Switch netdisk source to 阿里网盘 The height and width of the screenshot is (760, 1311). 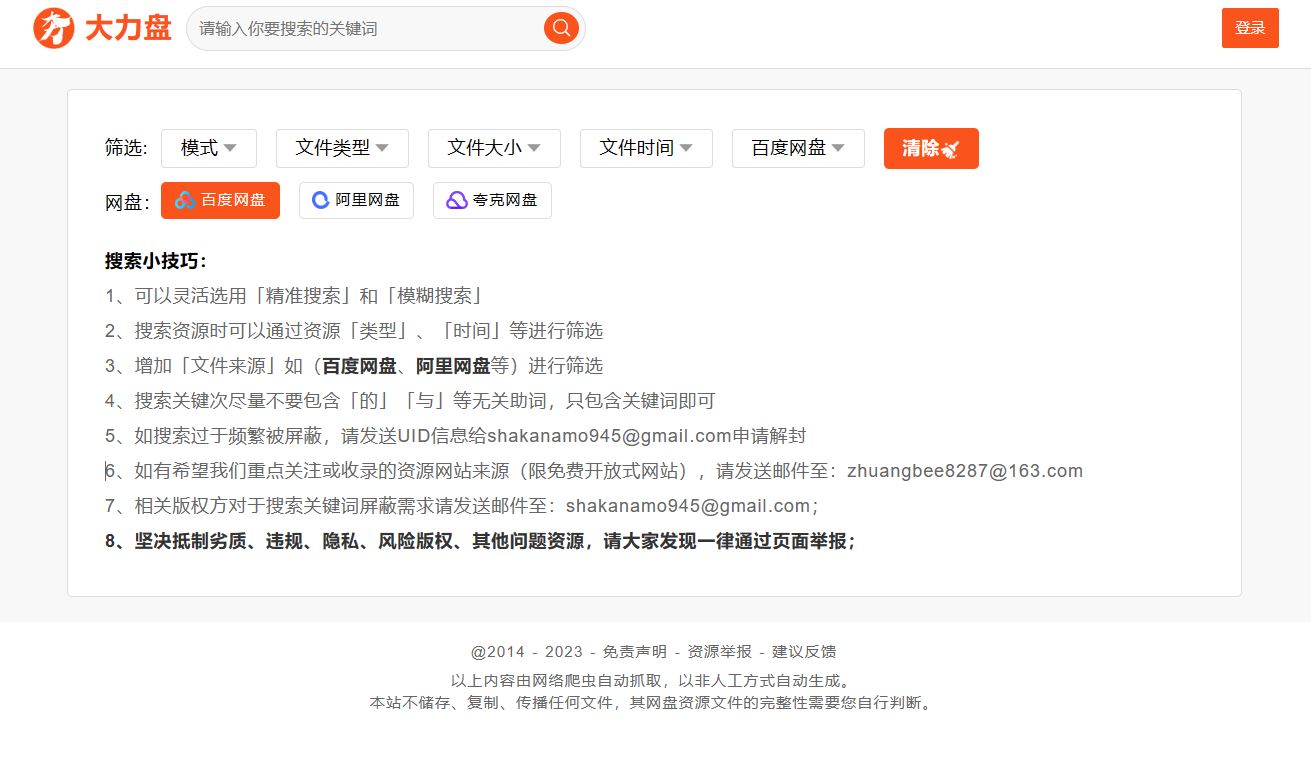356,200
